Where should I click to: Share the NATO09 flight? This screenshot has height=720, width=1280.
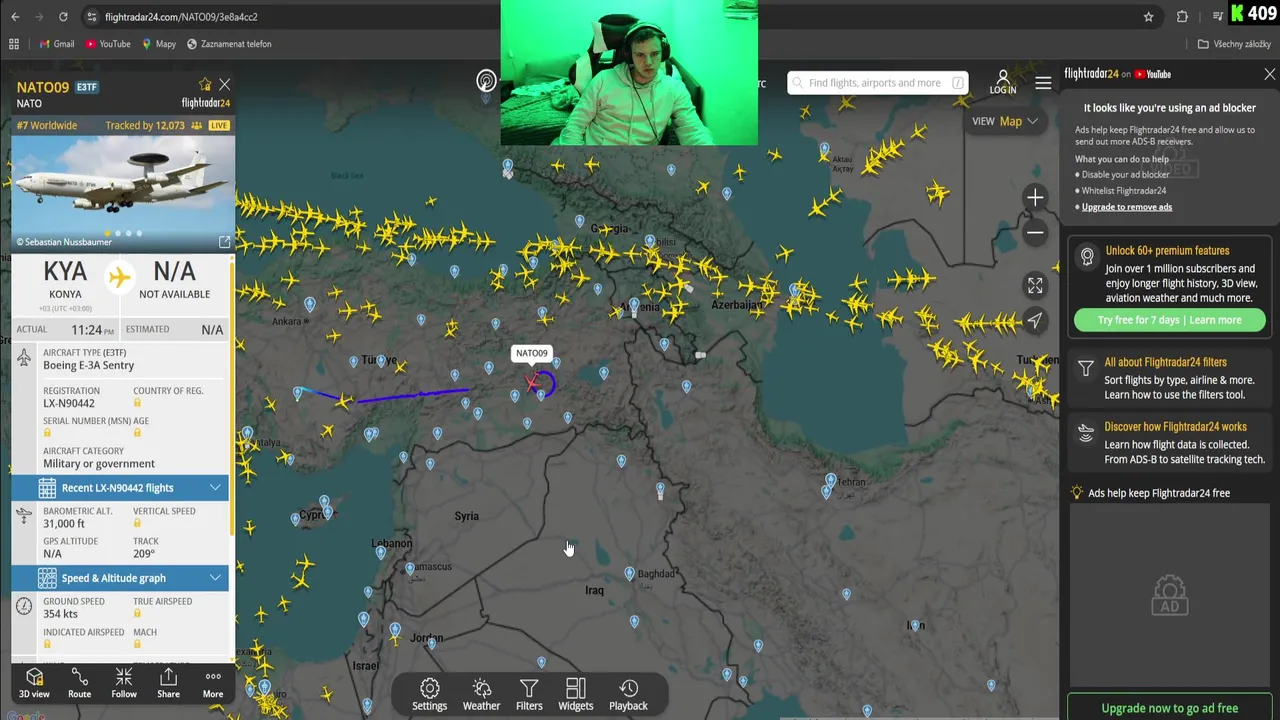coord(168,683)
